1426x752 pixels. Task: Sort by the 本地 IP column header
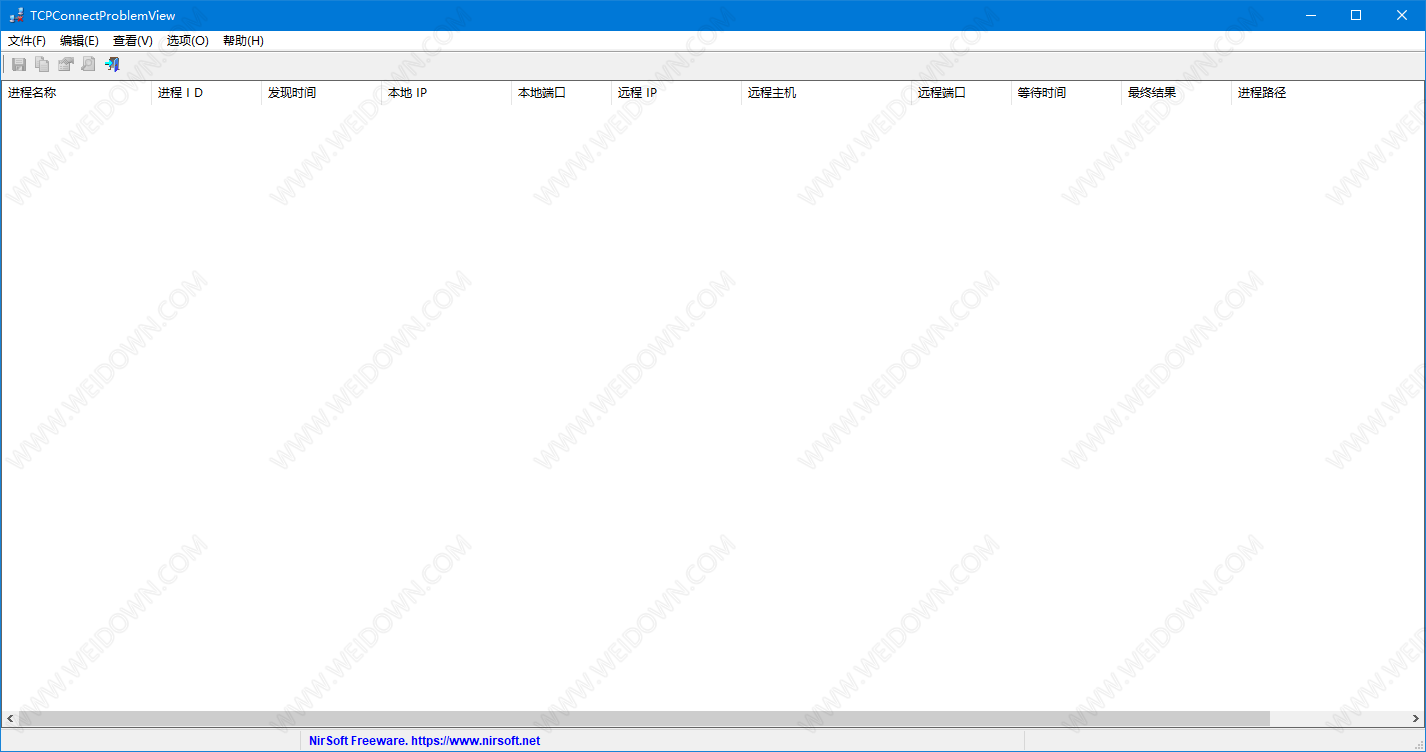click(x=446, y=93)
